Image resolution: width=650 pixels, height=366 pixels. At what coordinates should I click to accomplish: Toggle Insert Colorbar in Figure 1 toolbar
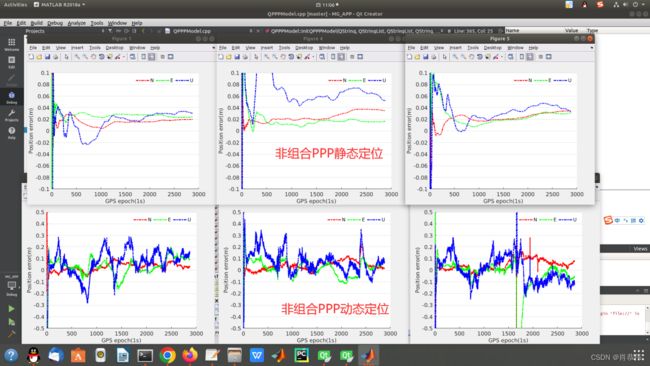[143, 57]
